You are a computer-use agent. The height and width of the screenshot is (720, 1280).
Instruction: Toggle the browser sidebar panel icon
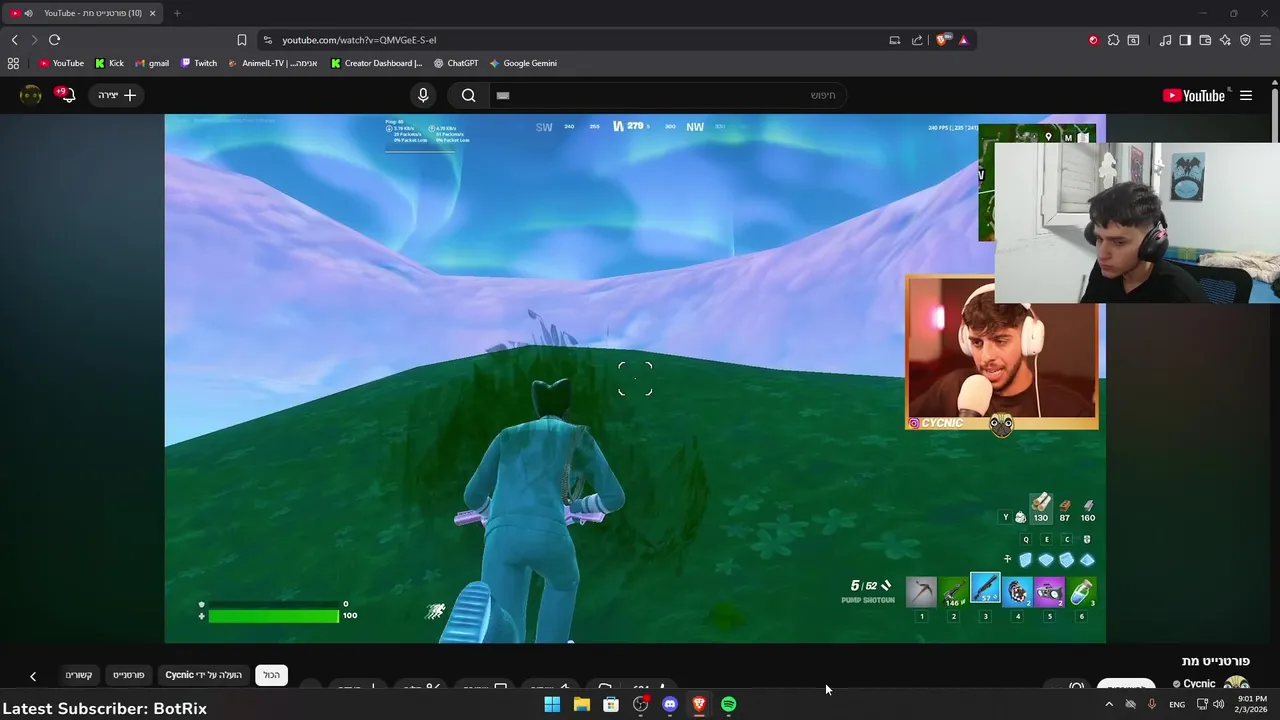tap(1185, 40)
